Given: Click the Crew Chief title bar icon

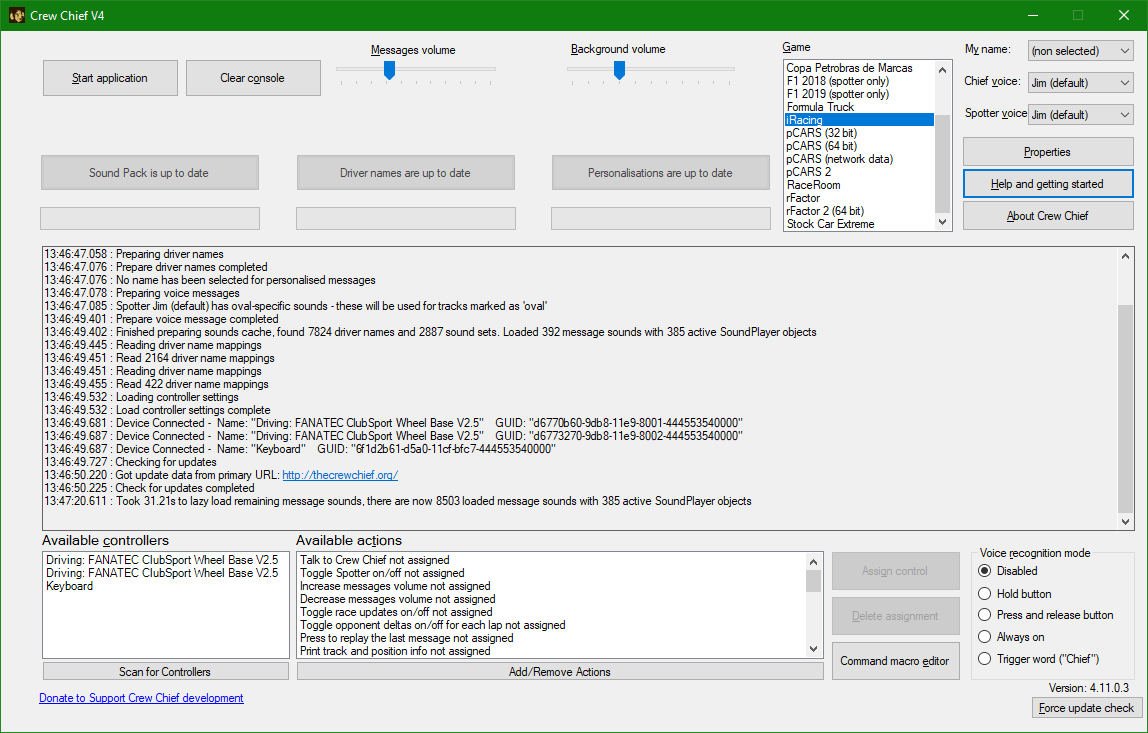Looking at the screenshot, I should (x=17, y=15).
